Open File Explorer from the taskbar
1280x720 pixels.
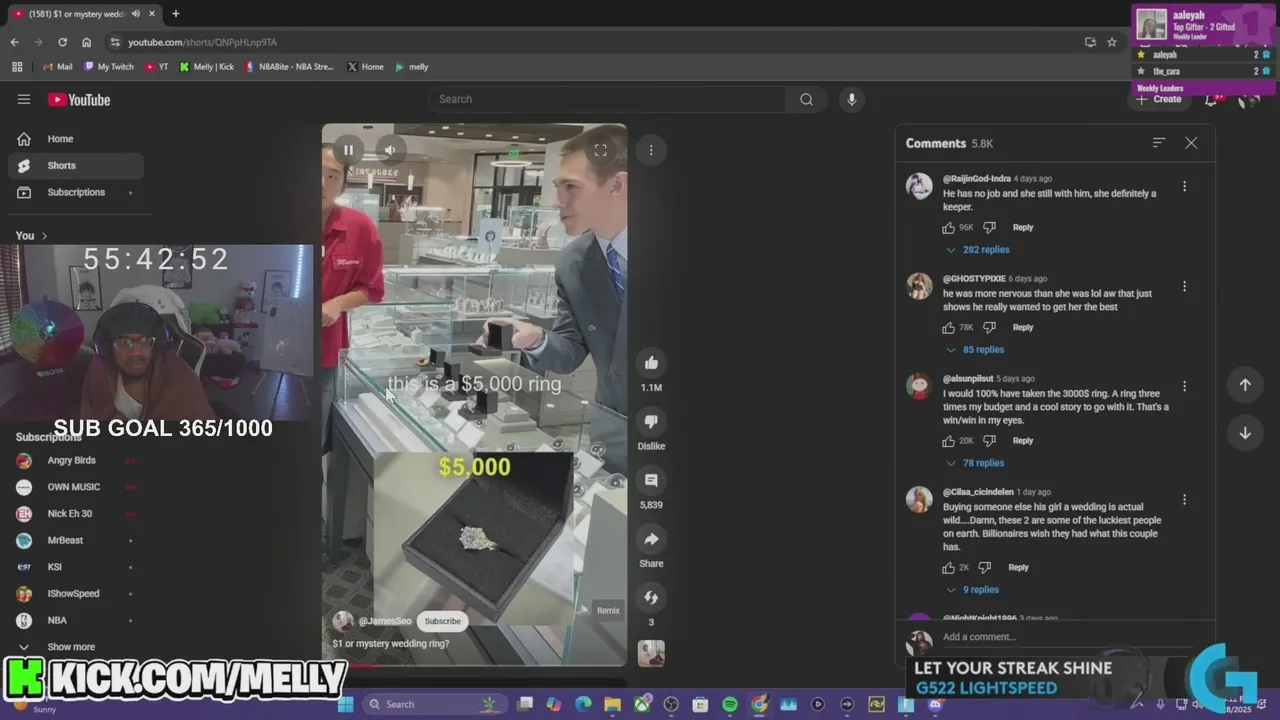[x=612, y=704]
